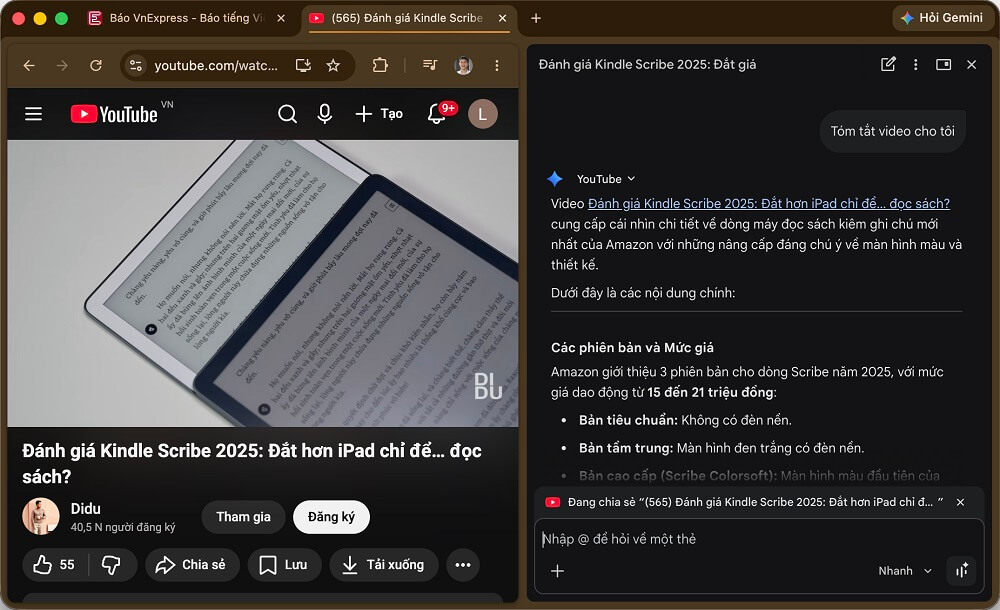Start a new Gemini chat with the pencil icon

888,64
